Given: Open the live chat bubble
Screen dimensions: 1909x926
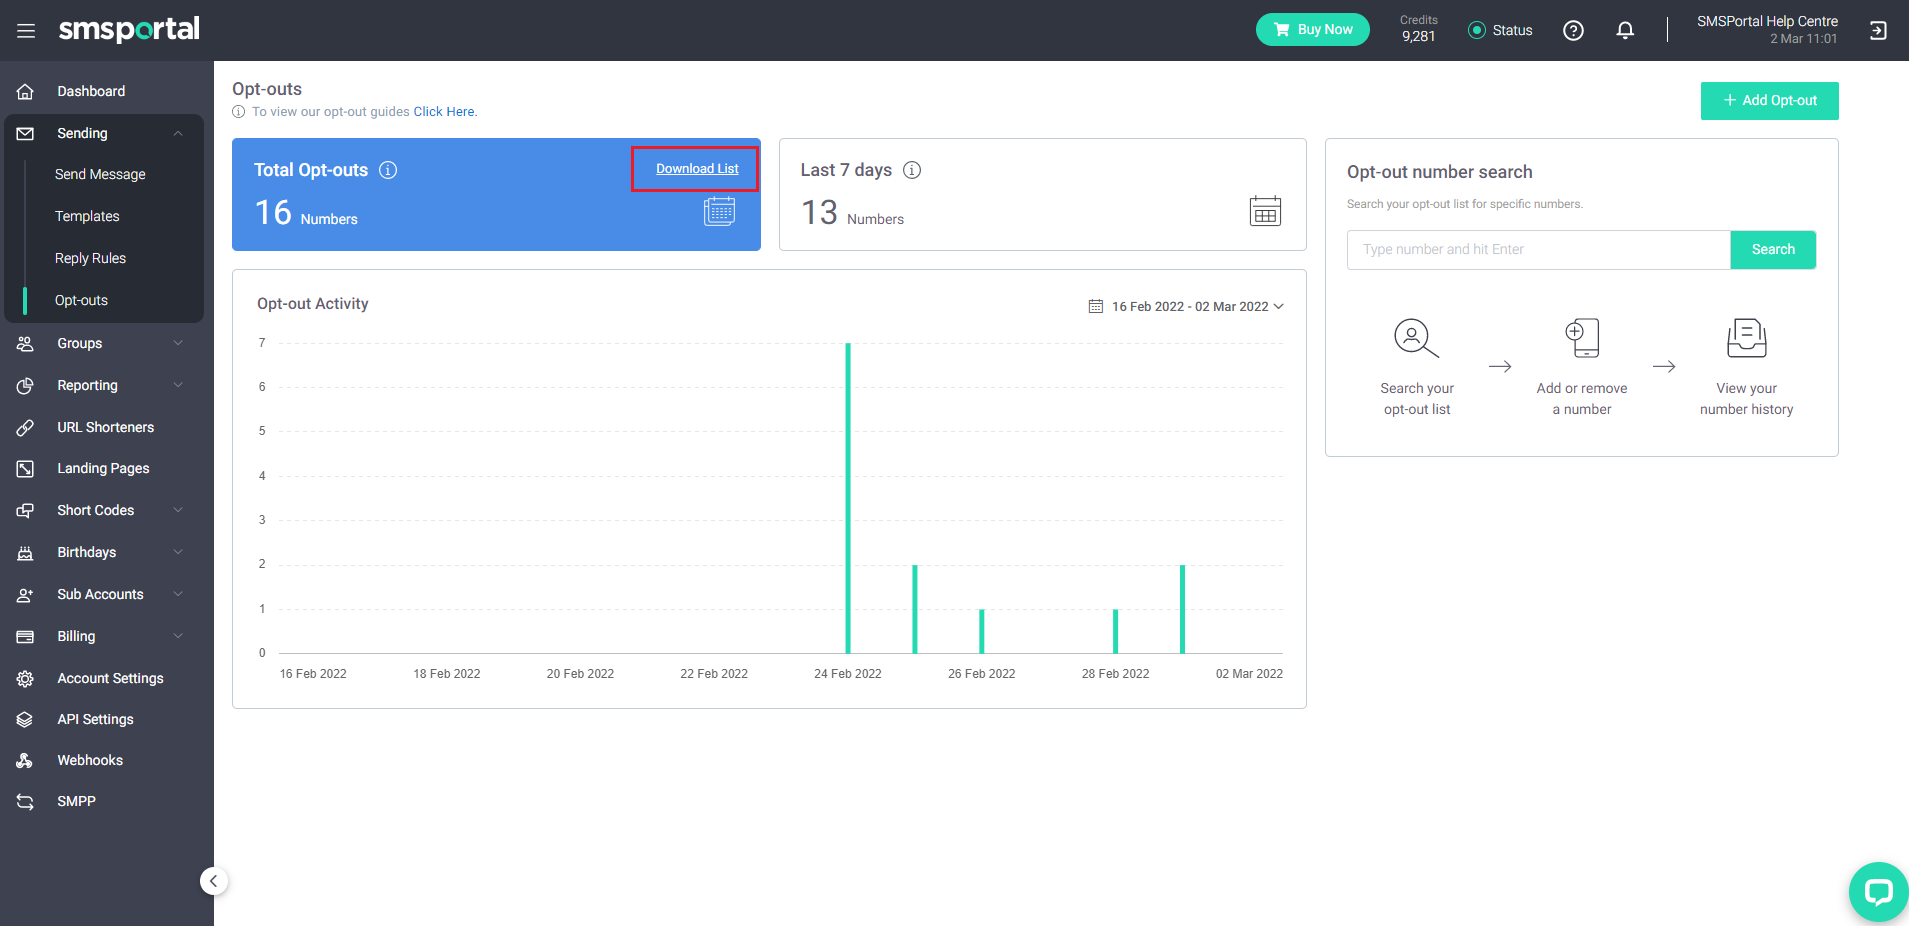Looking at the screenshot, I should 1878,891.
